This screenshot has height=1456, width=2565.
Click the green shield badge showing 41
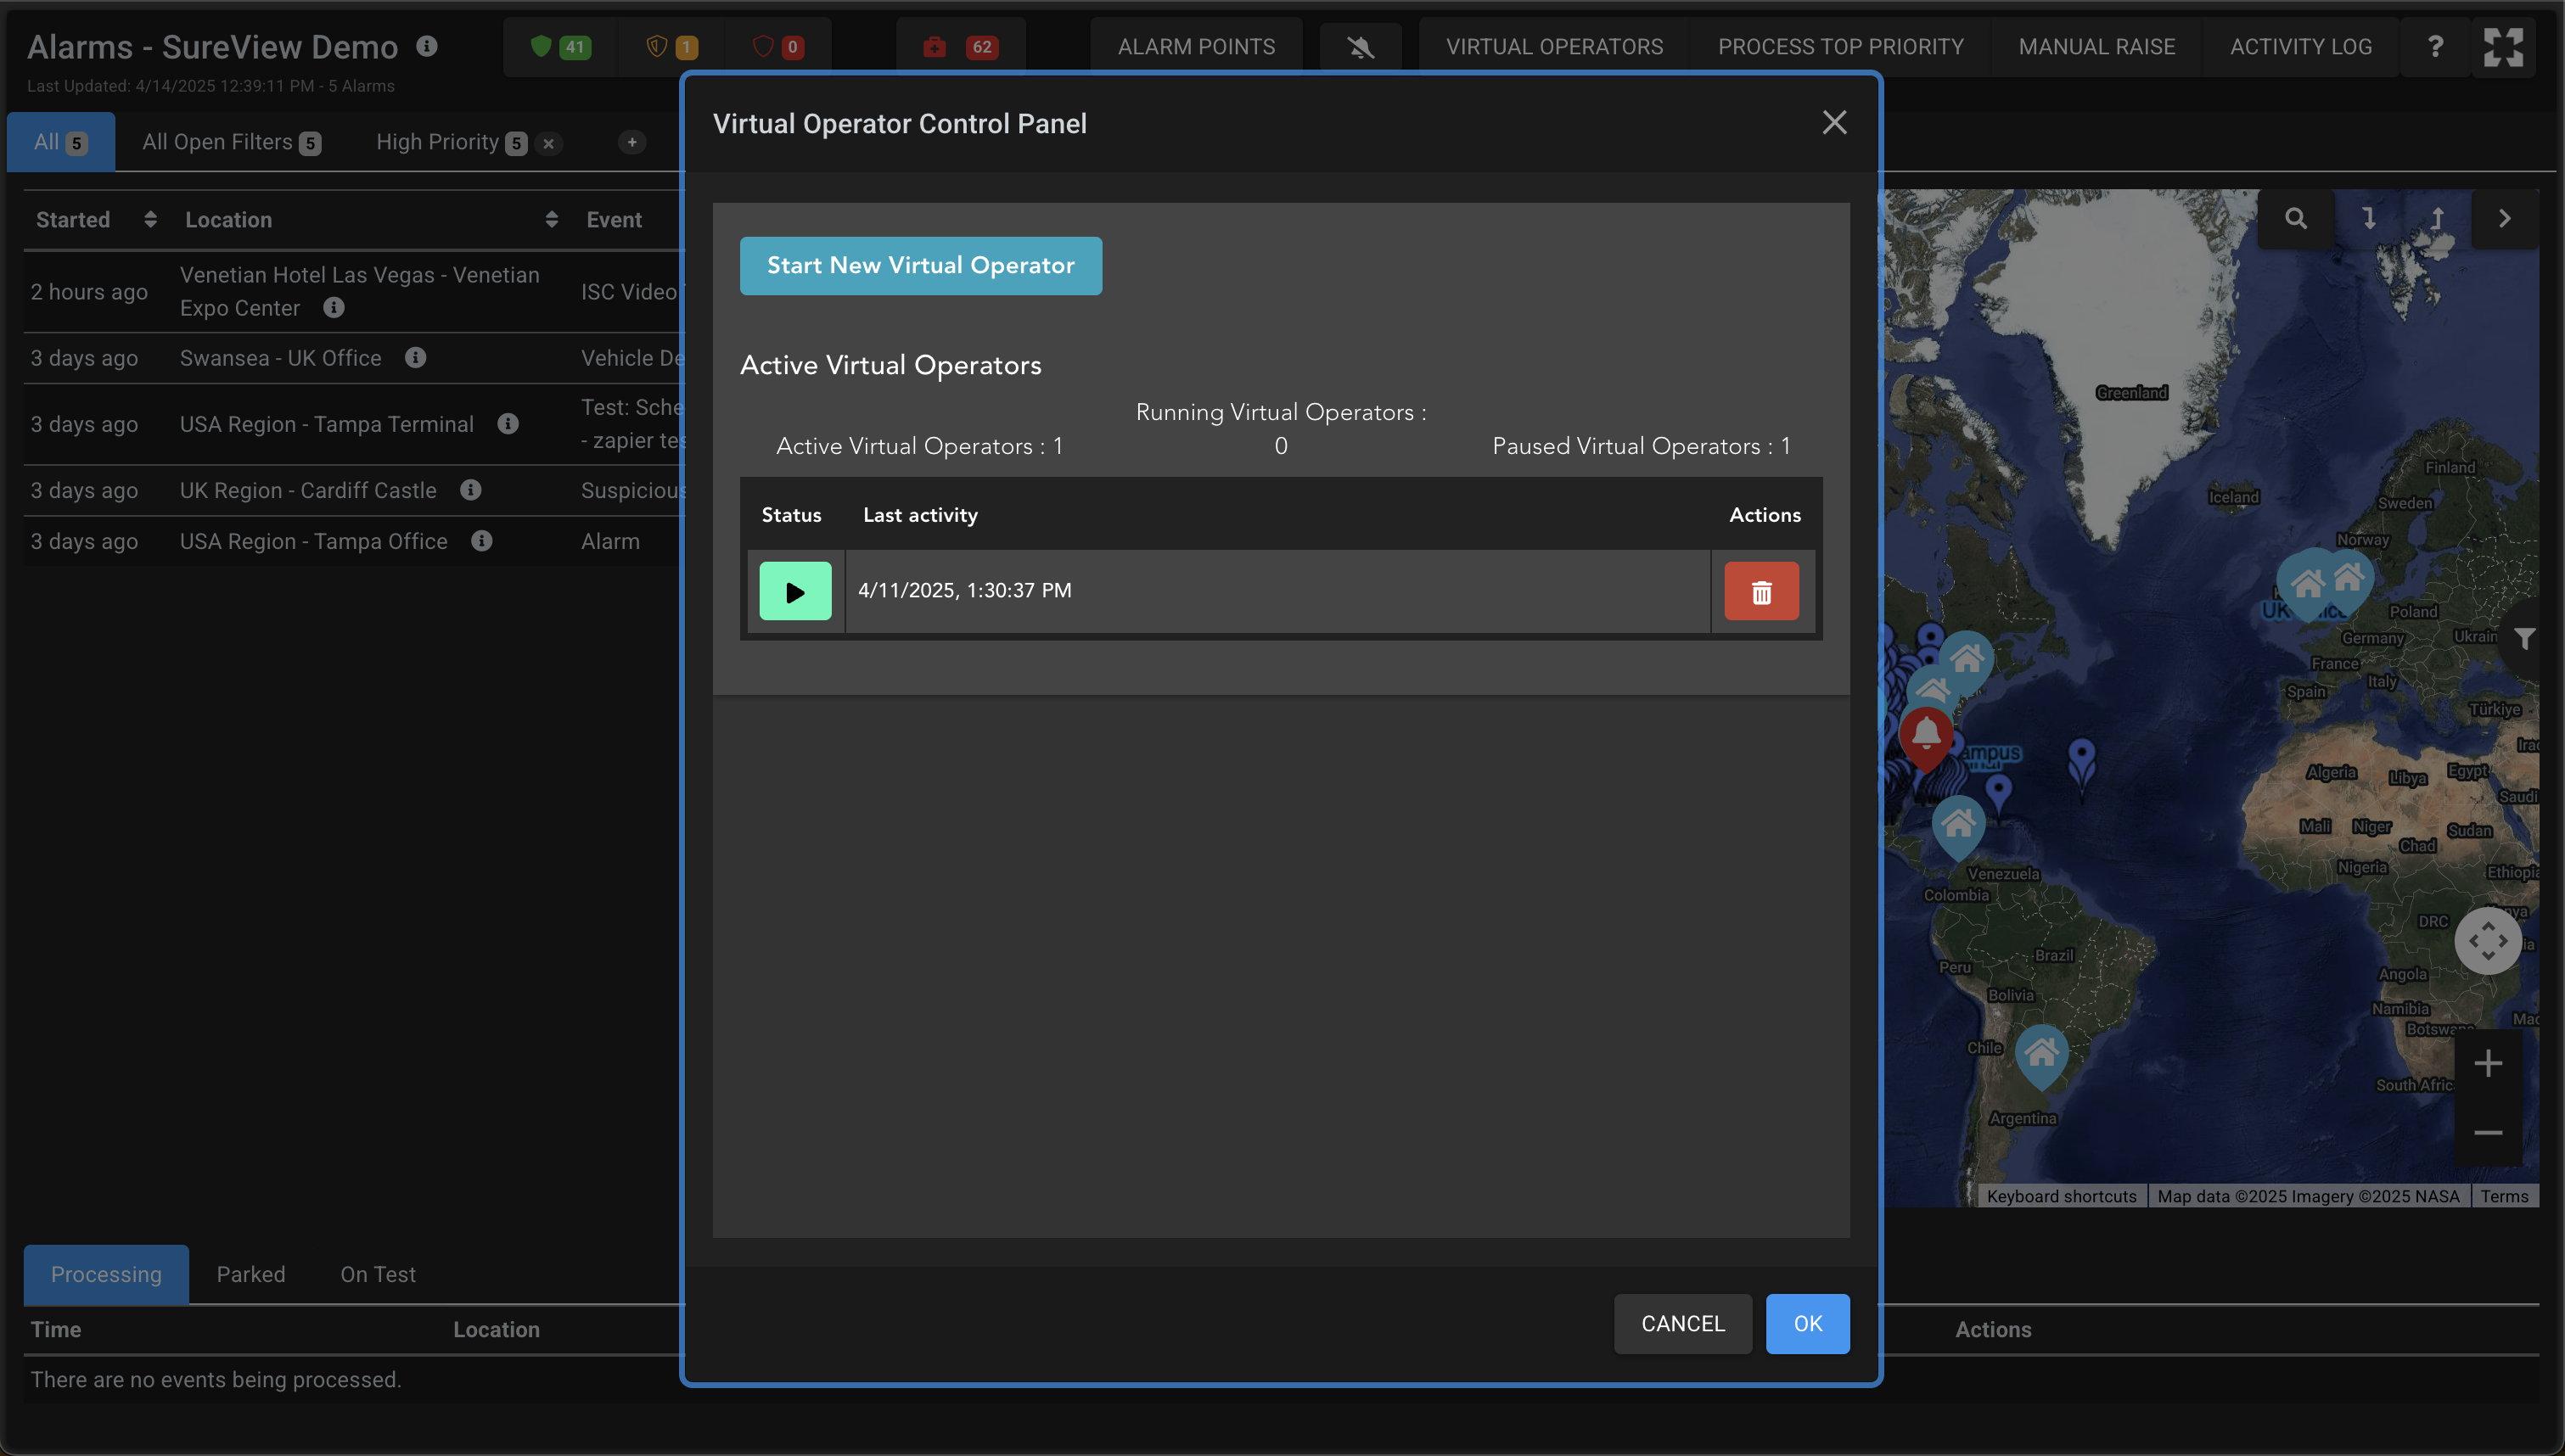click(x=560, y=47)
